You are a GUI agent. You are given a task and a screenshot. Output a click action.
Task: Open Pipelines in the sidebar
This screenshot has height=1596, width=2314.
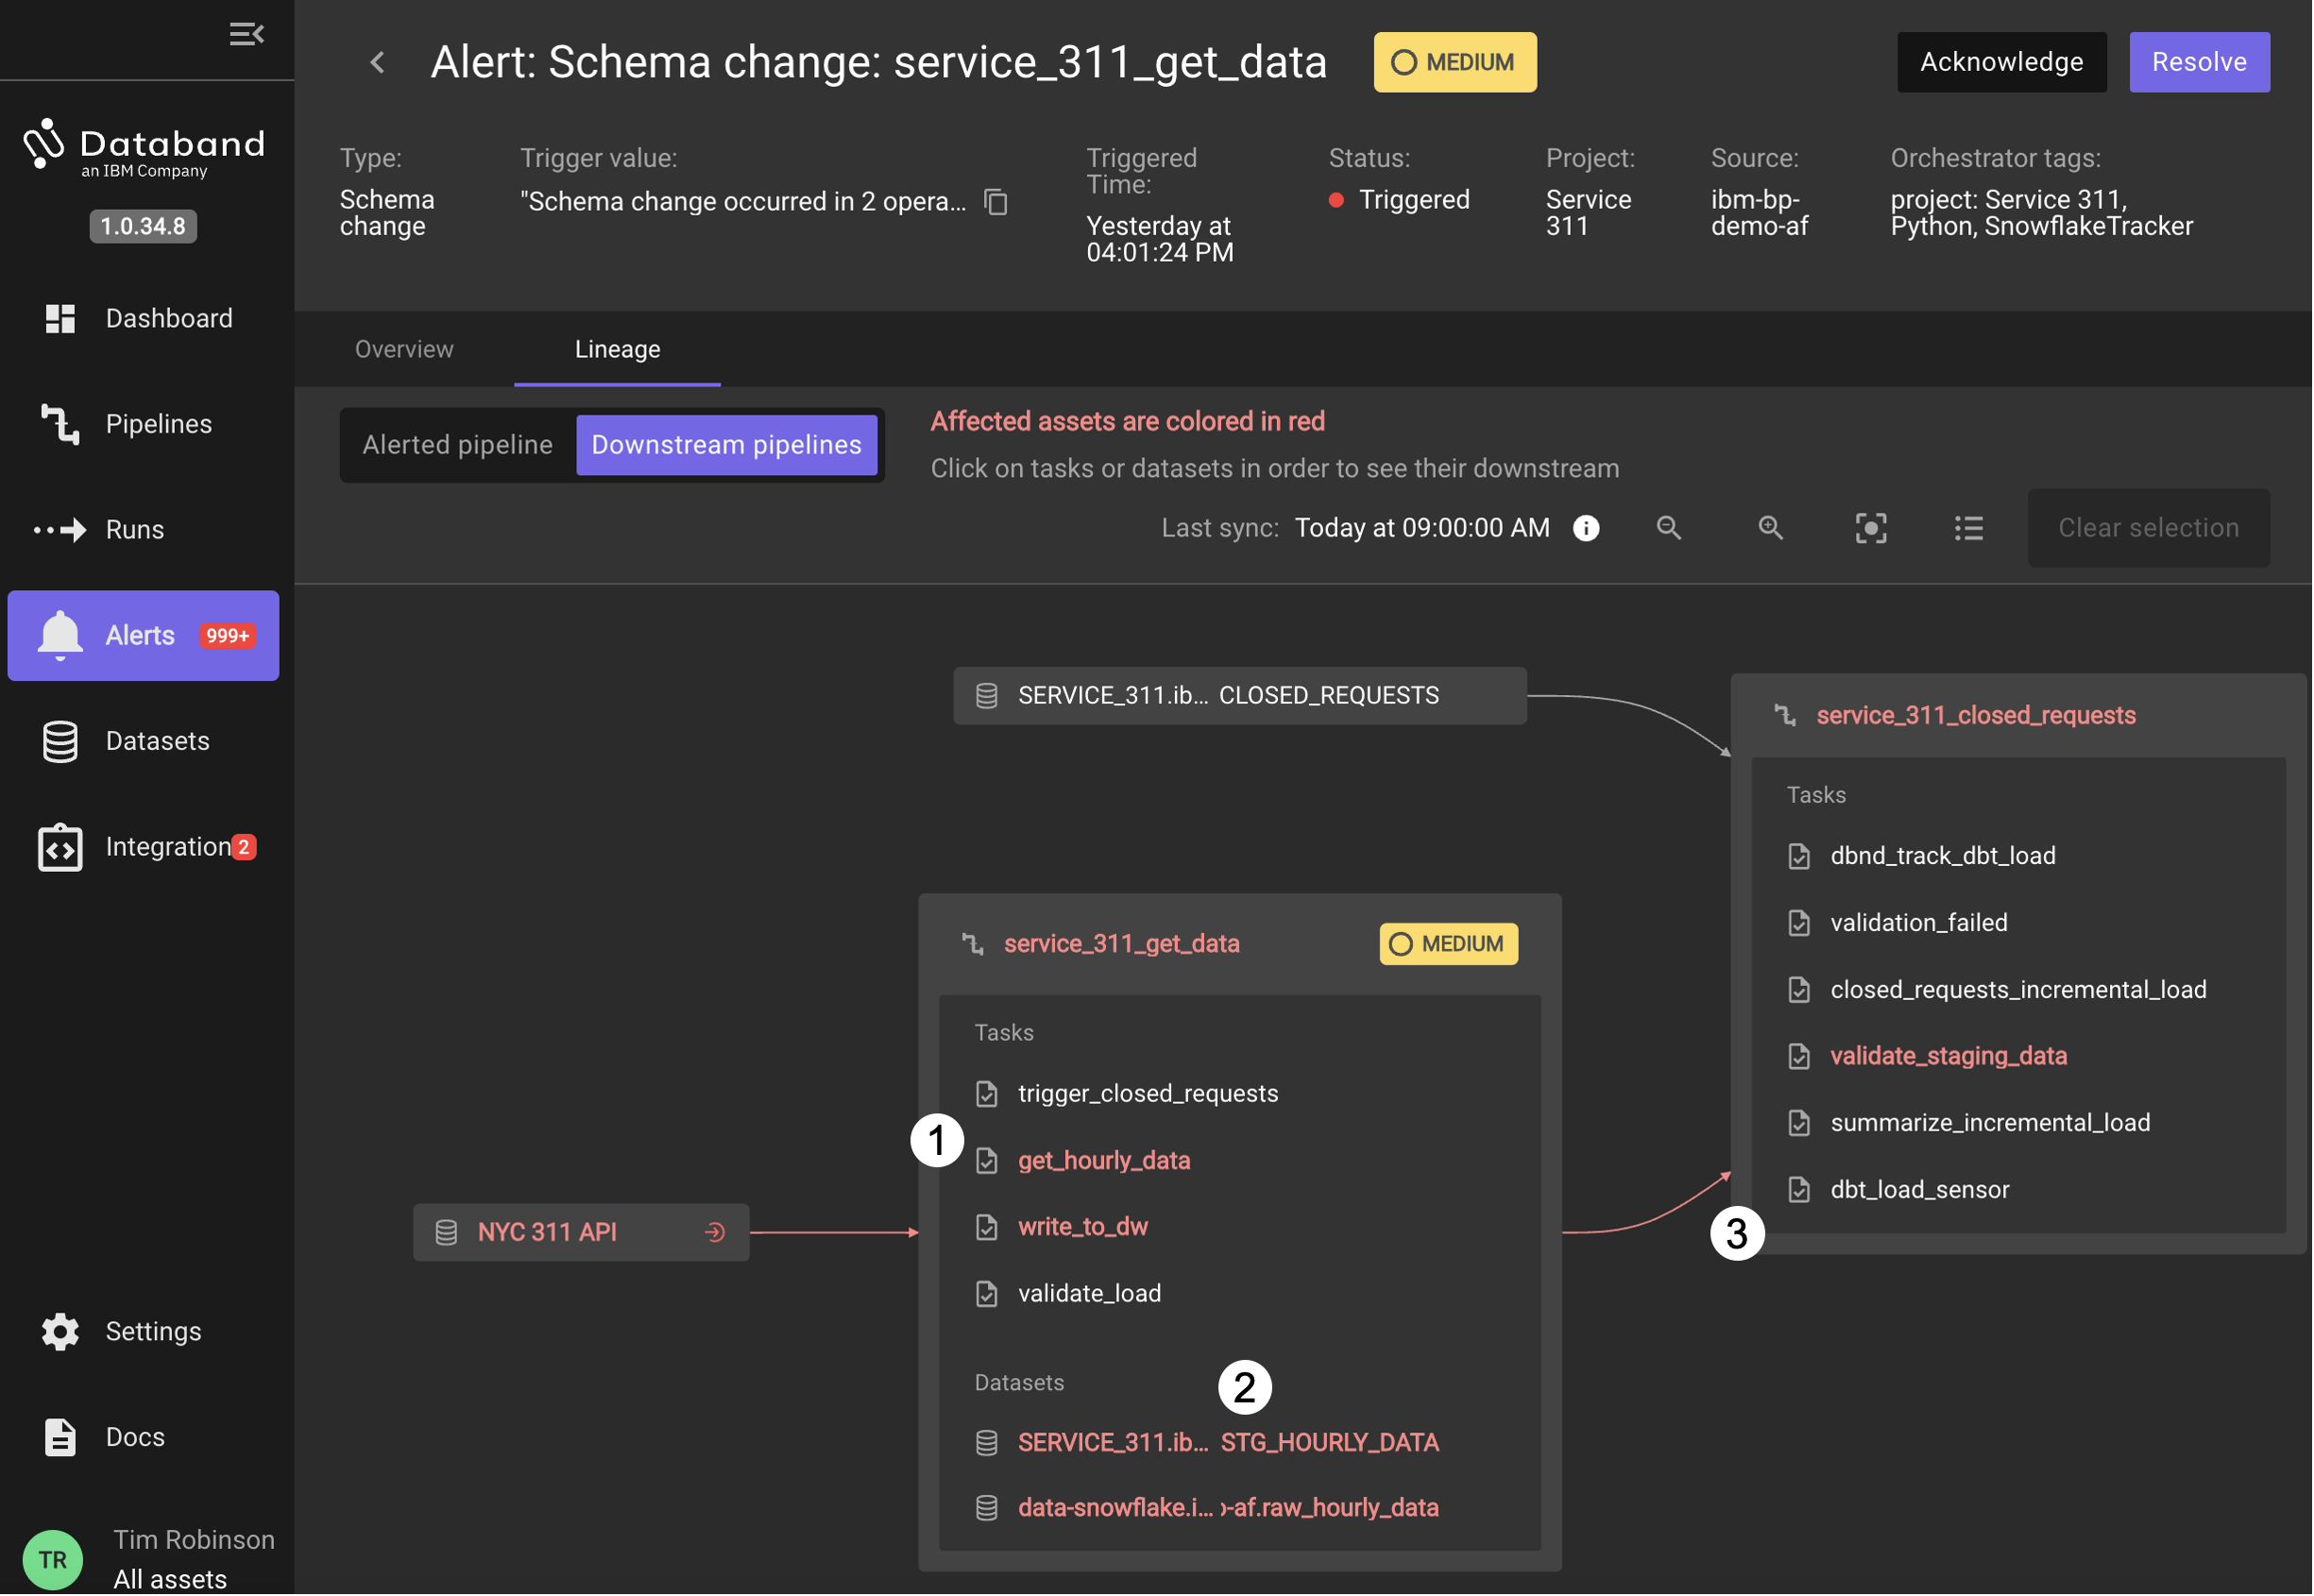pyautogui.click(x=158, y=424)
